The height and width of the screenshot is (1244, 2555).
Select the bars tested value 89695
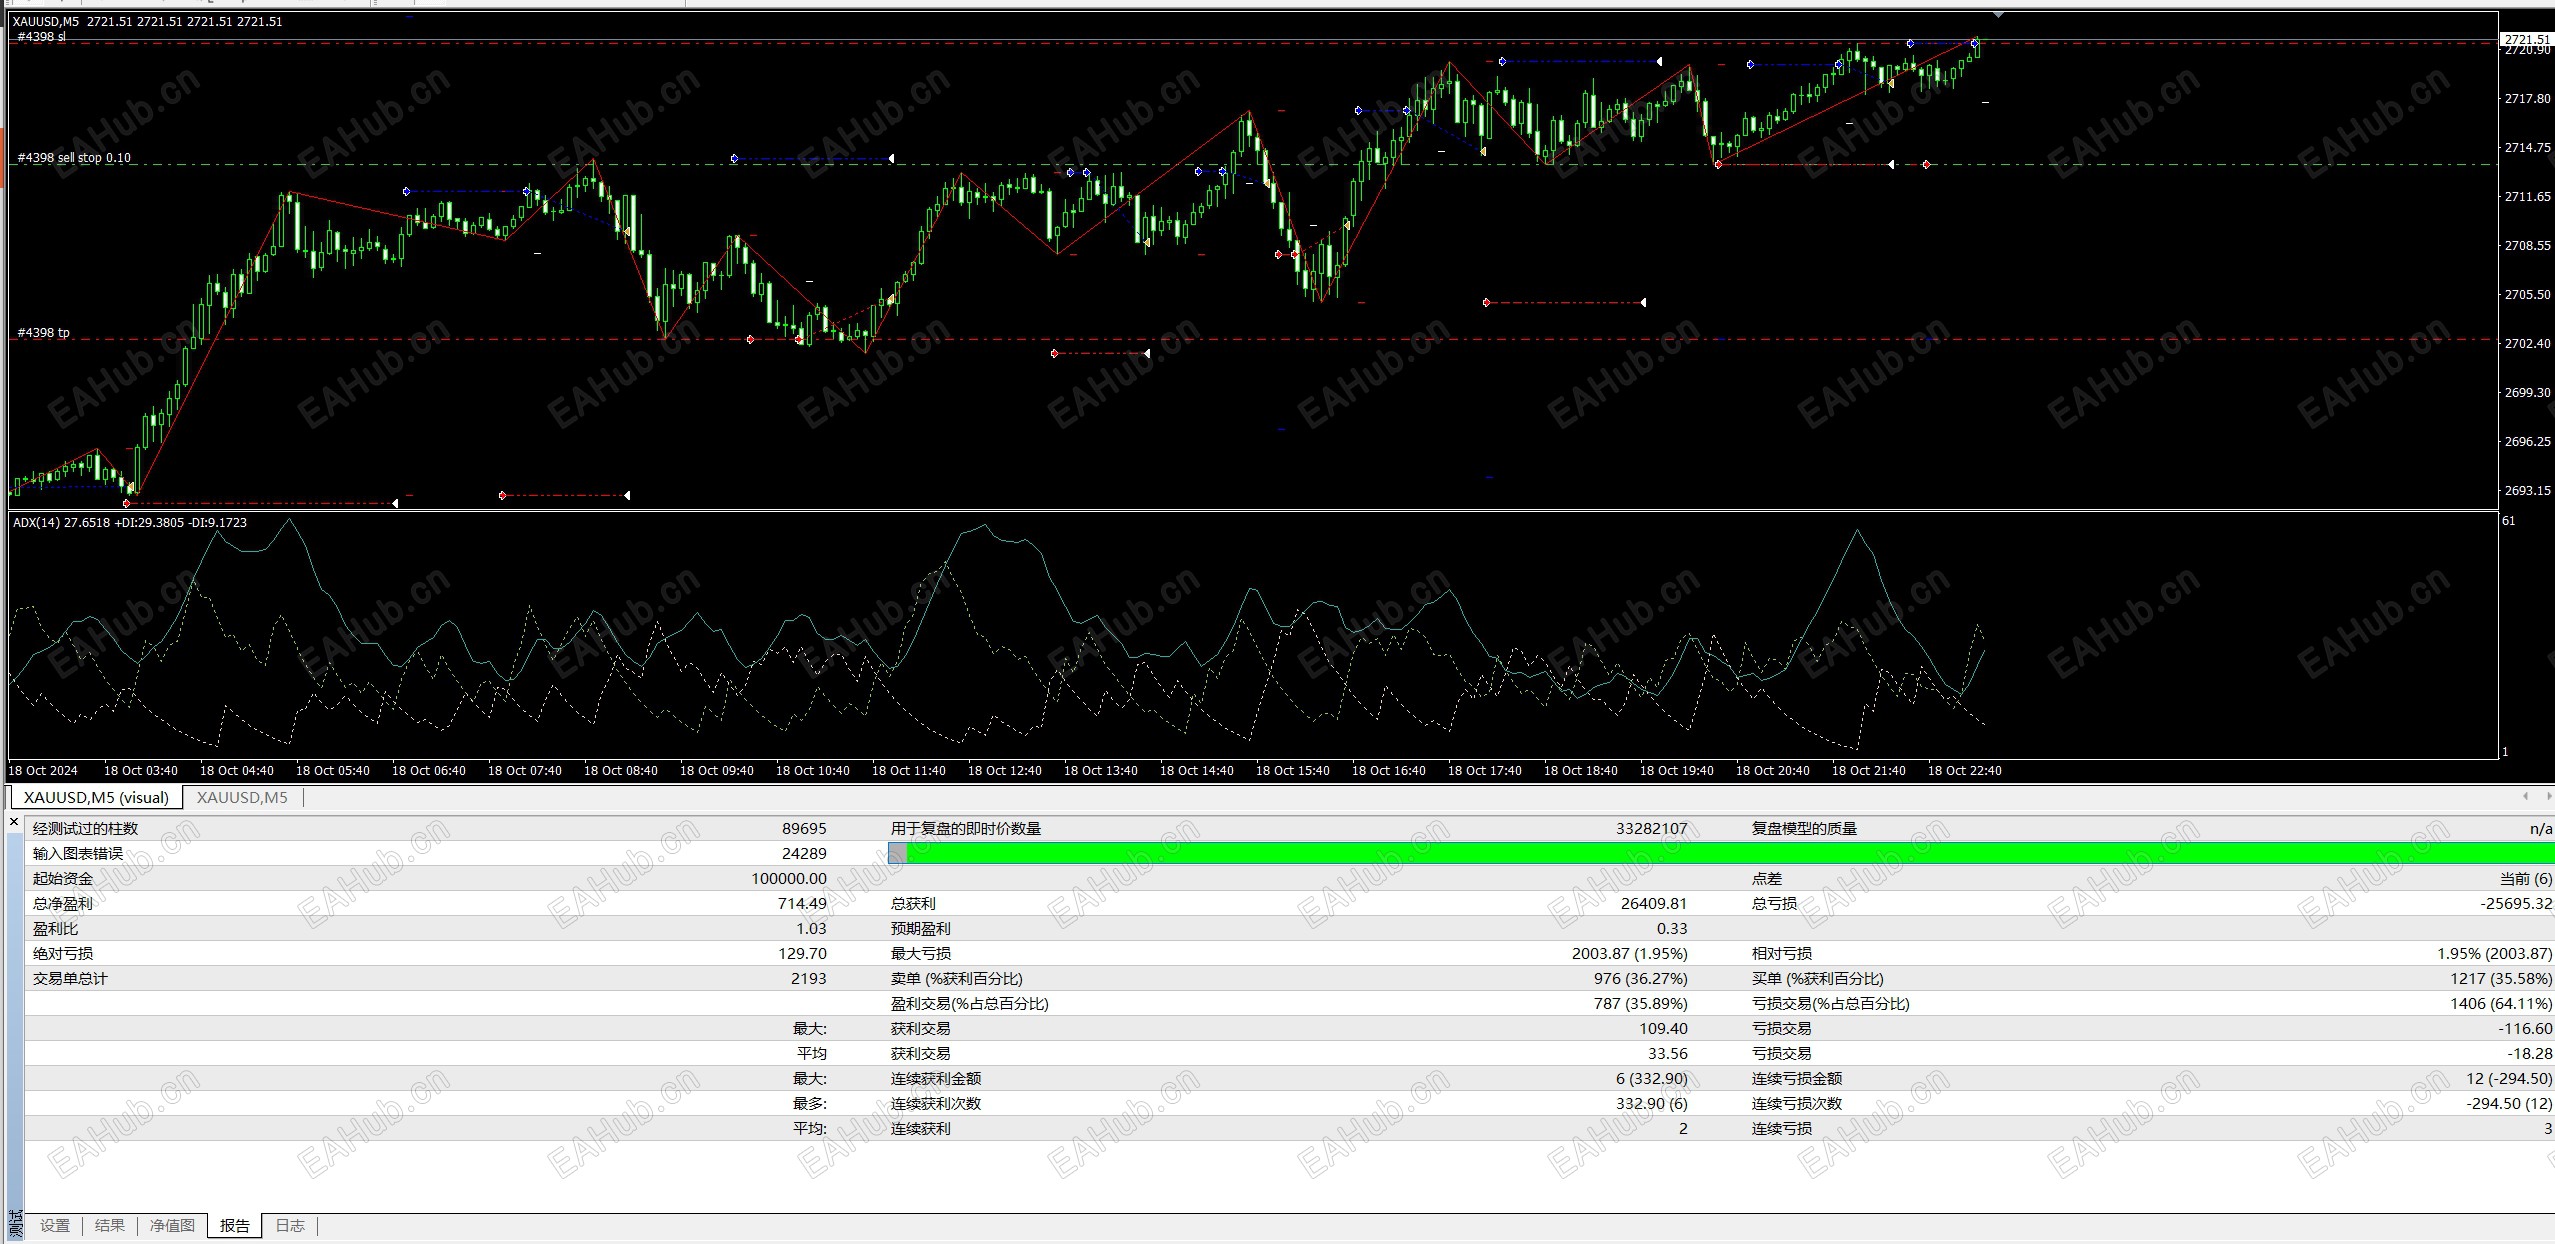(804, 828)
